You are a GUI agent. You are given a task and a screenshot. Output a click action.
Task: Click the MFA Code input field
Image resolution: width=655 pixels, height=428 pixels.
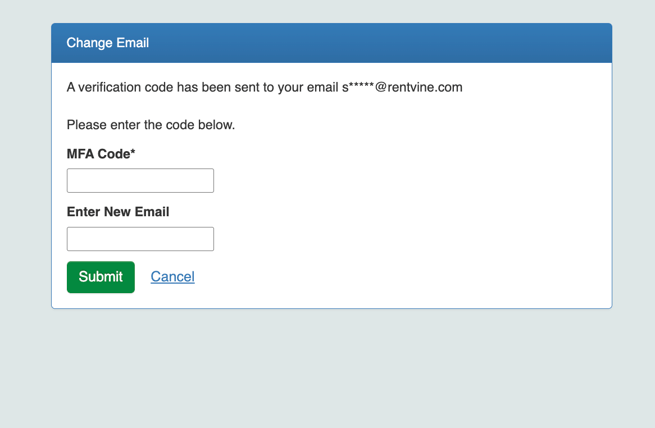coord(140,180)
